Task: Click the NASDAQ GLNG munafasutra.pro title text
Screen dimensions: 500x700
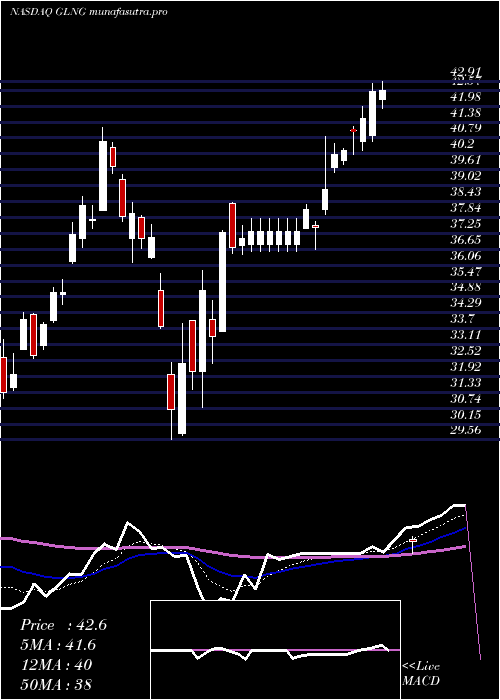Action: tap(89, 12)
